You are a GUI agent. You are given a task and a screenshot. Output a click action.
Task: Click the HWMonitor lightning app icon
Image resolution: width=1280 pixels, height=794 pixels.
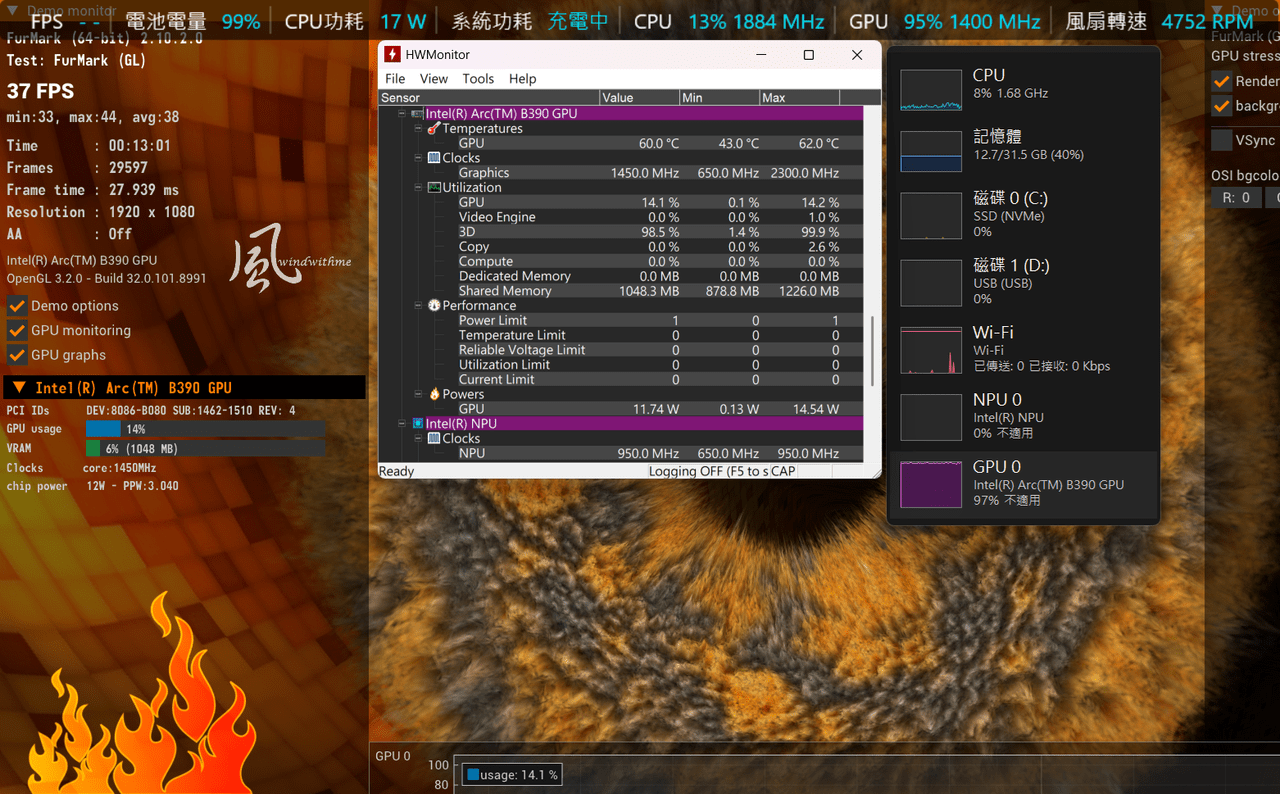(393, 54)
